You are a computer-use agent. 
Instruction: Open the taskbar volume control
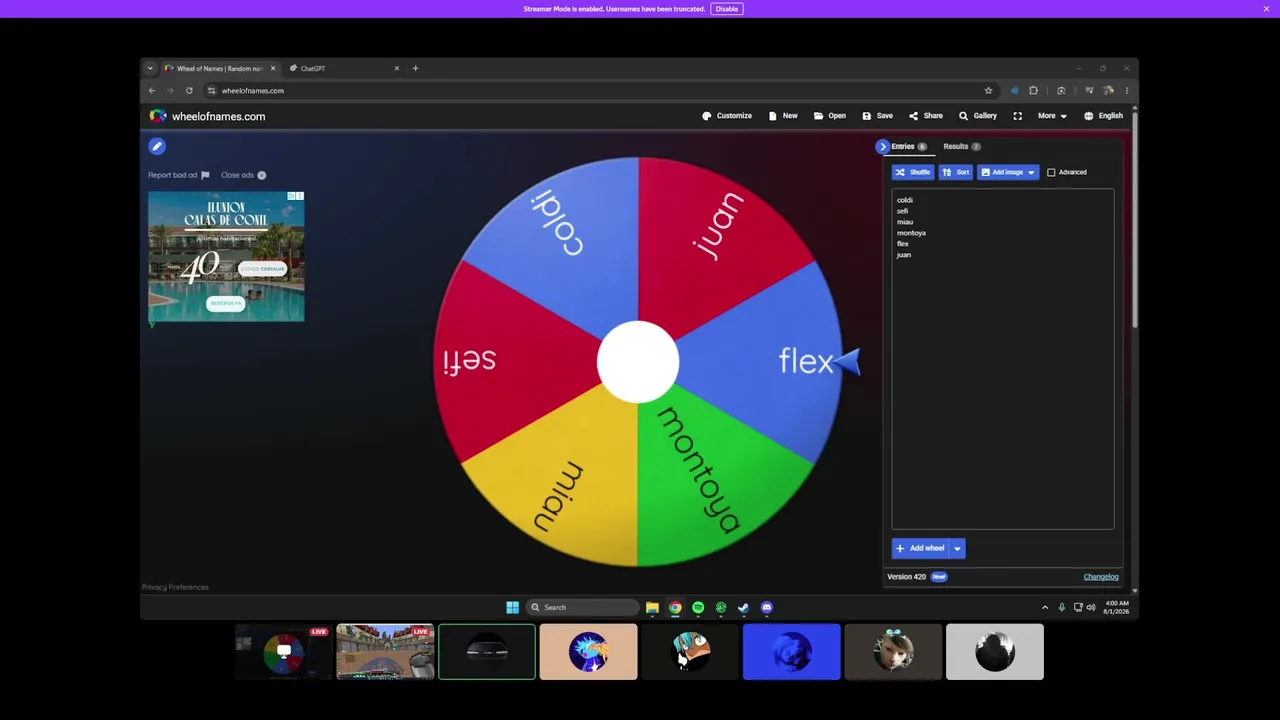tap(1090, 607)
